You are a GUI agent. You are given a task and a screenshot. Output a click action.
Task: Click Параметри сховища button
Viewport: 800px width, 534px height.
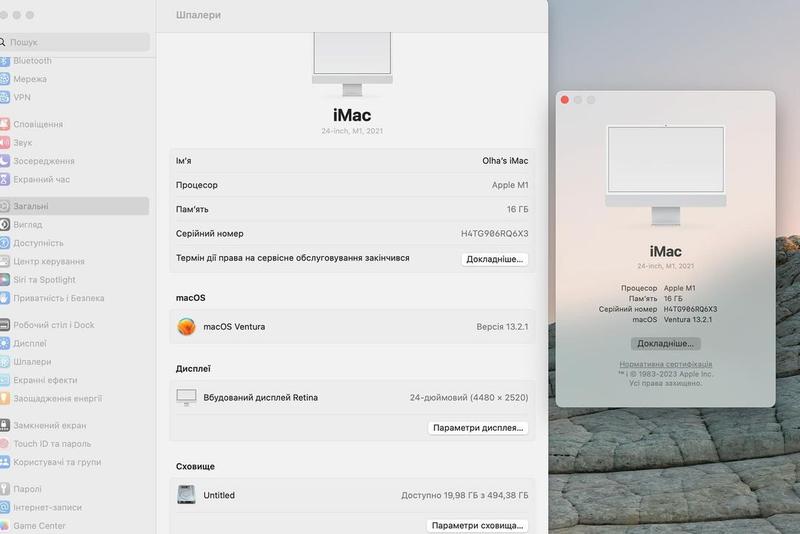point(477,525)
